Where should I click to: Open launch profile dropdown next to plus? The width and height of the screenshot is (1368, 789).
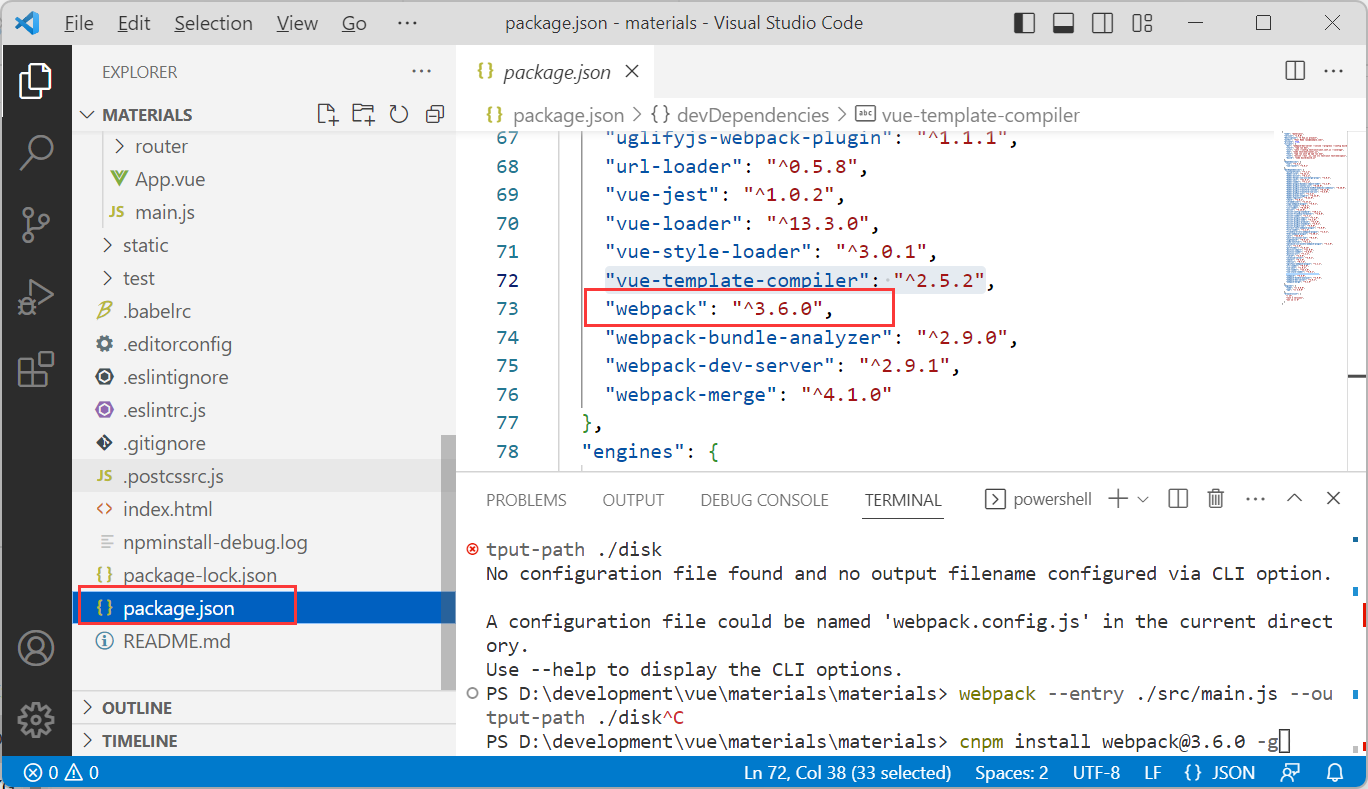click(1144, 499)
